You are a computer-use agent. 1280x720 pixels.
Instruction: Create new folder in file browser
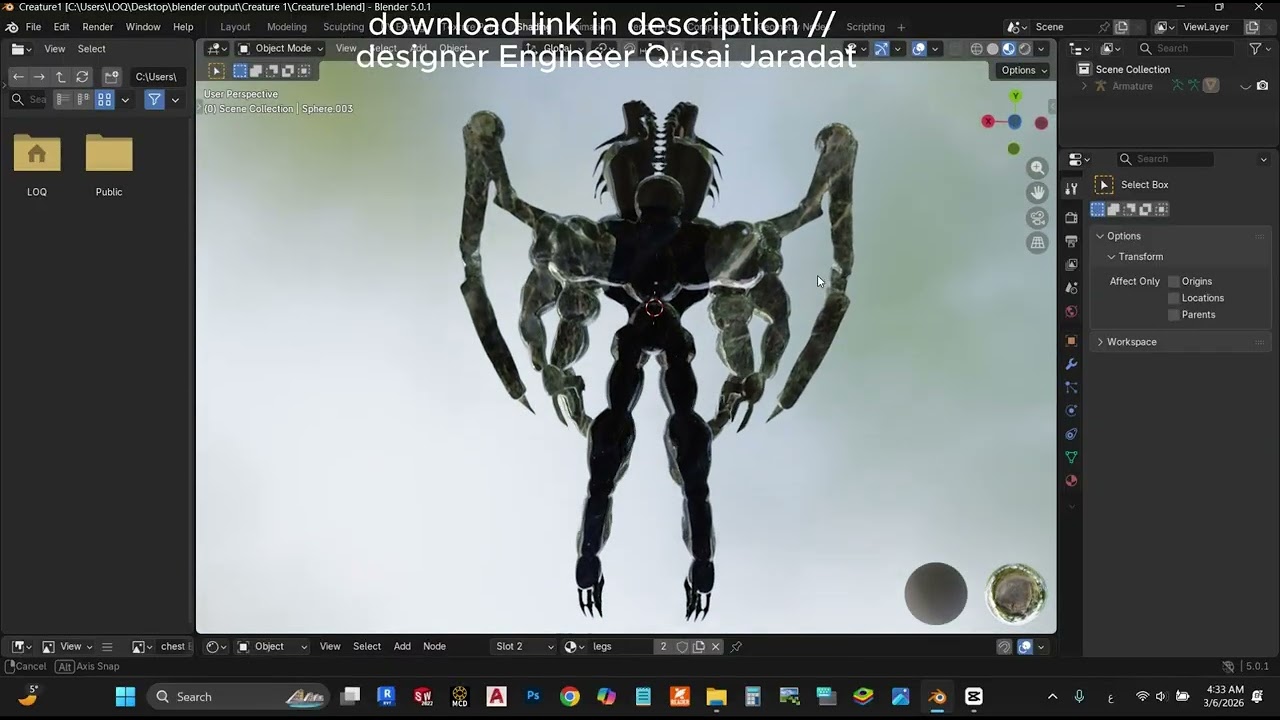(112, 77)
